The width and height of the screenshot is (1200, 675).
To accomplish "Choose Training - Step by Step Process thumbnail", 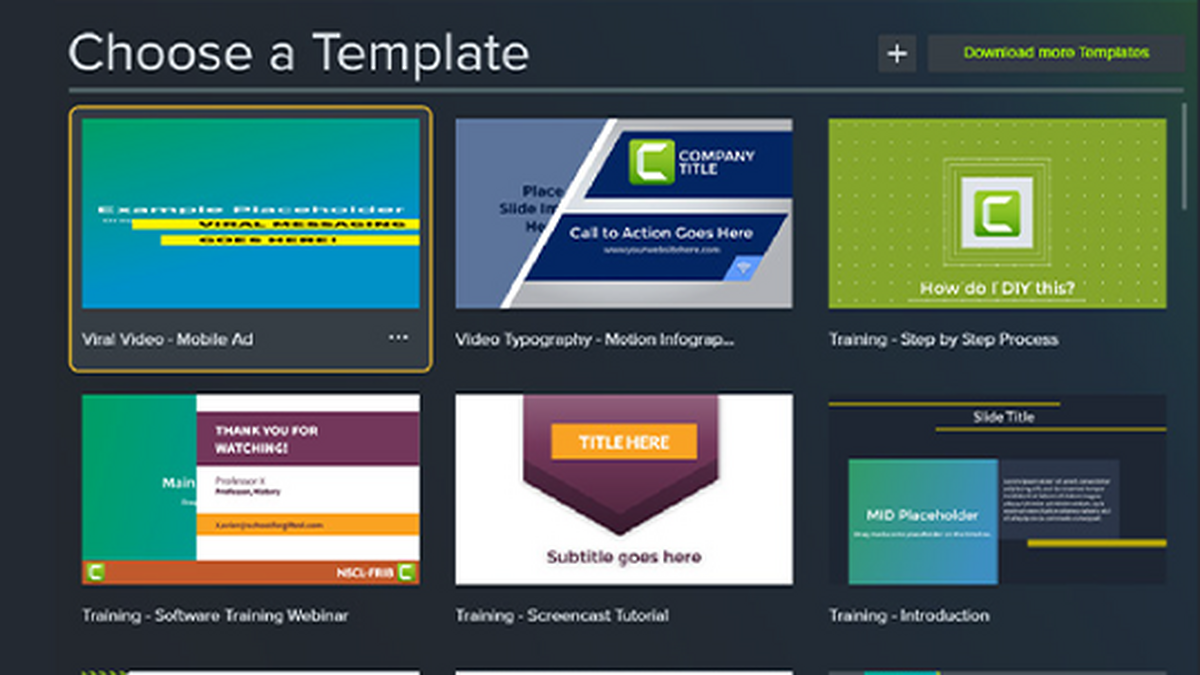I will [997, 213].
